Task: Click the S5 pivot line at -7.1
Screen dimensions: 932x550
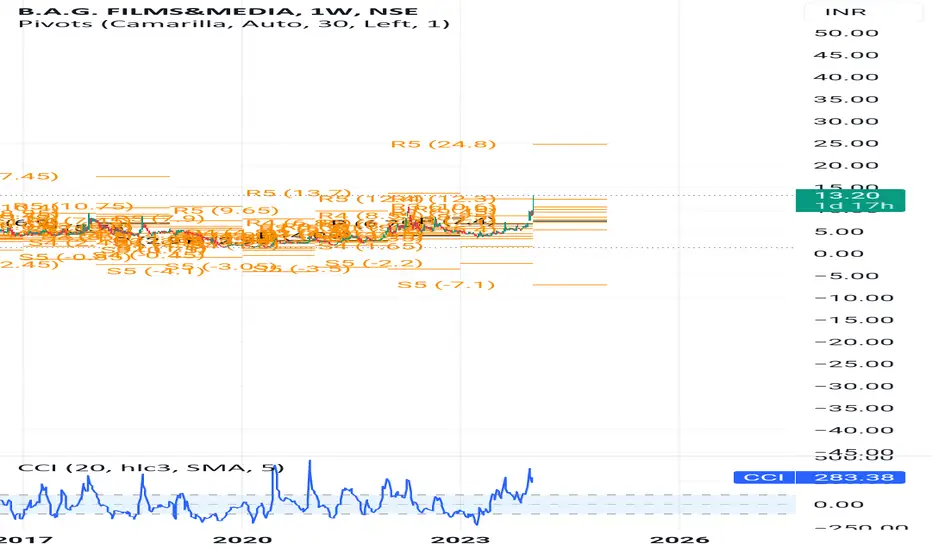Action: 570,285
